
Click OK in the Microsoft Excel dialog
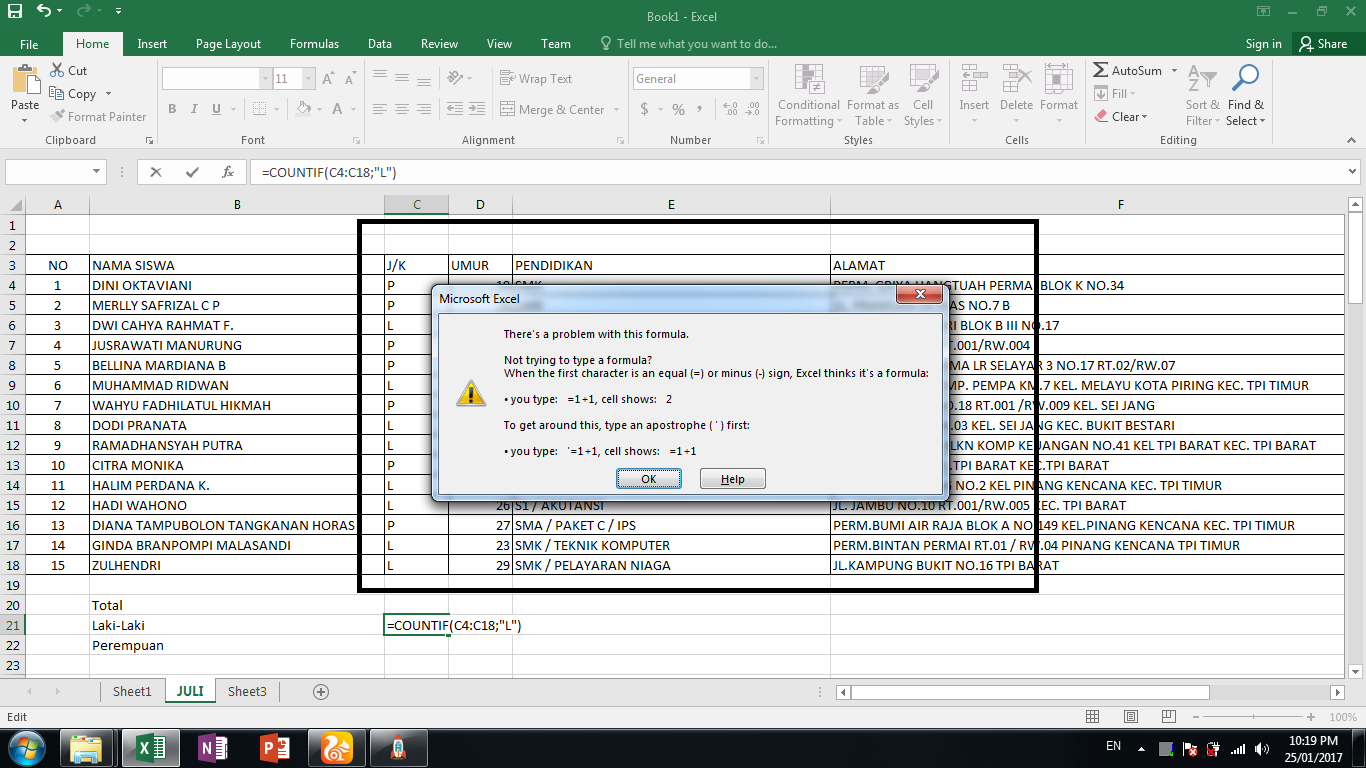pos(649,479)
